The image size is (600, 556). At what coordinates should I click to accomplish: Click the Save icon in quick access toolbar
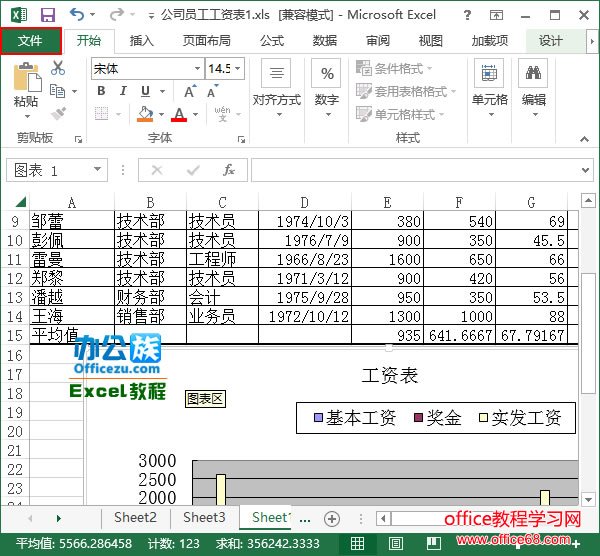click(48, 15)
